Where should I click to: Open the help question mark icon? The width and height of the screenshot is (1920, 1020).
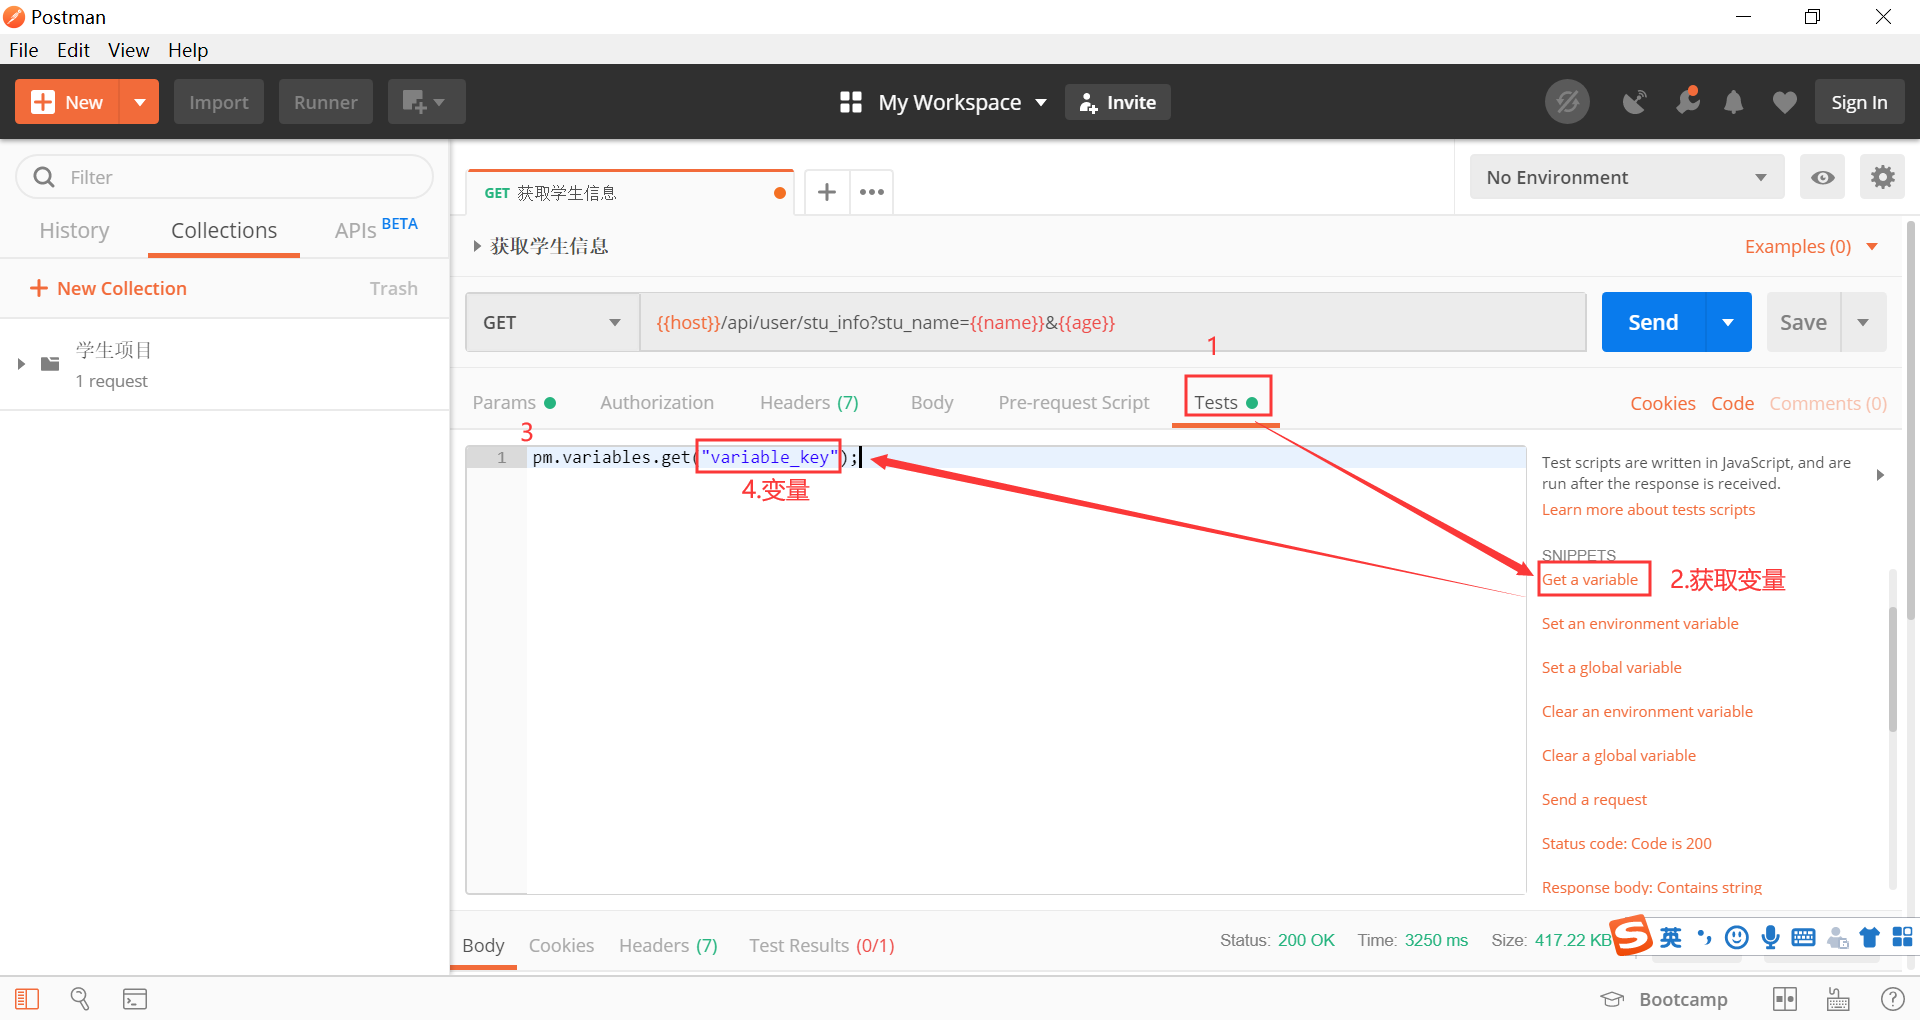(1893, 999)
